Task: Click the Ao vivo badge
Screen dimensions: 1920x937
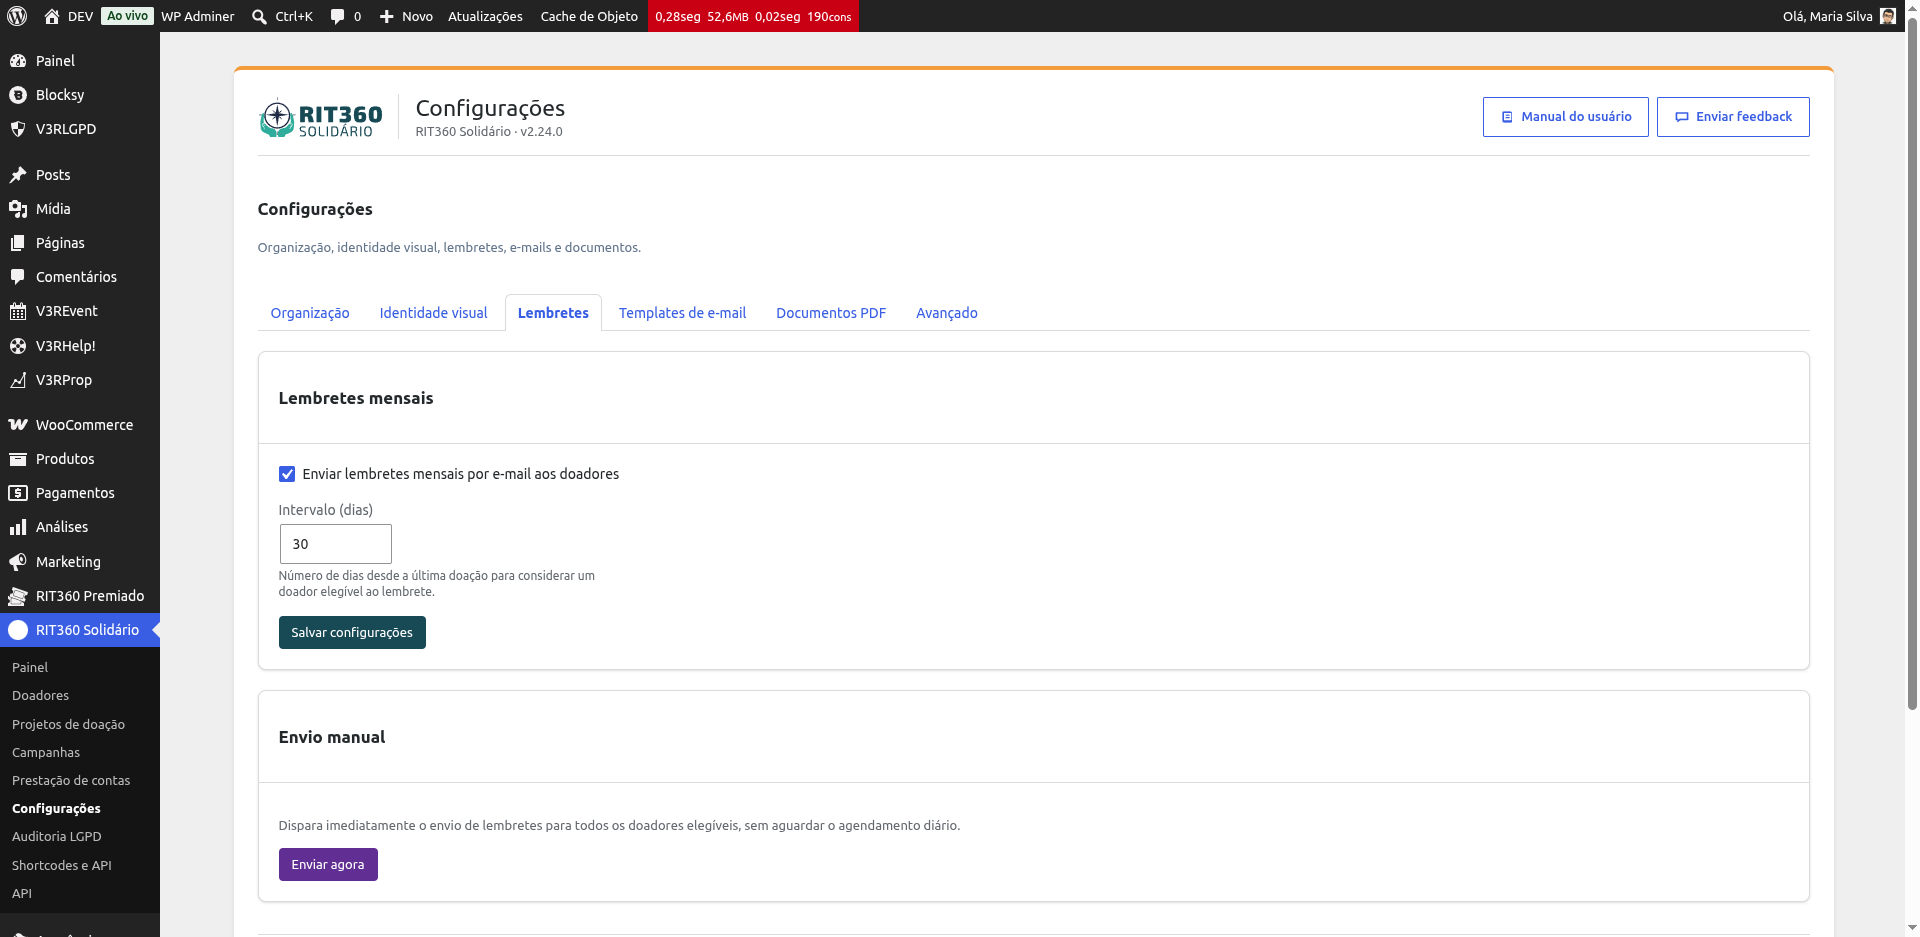Action: pyautogui.click(x=127, y=16)
